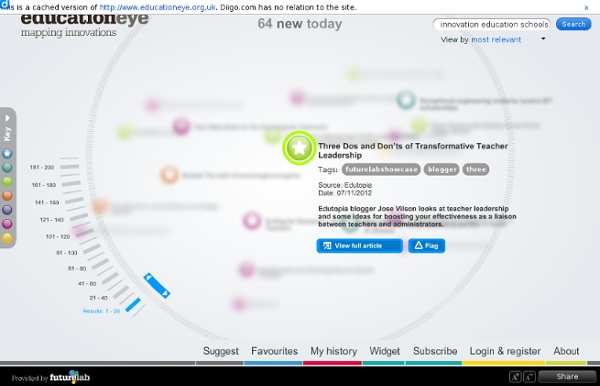Select results range 161 - 180
This screenshot has height=386, width=600.
[x=44, y=185]
